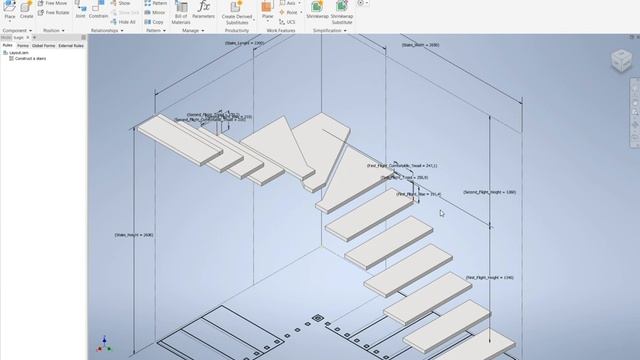640x360 pixels.
Task: Open the fx Parameters dialog
Action: tap(203, 10)
